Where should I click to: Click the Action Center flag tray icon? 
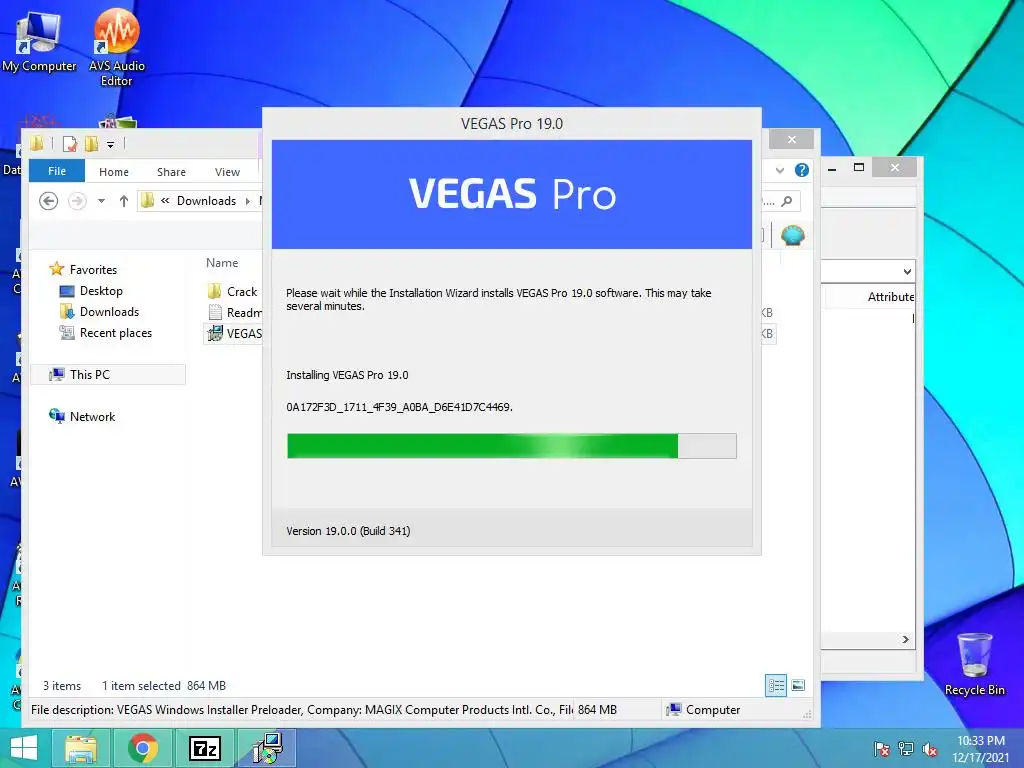pyautogui.click(x=881, y=749)
